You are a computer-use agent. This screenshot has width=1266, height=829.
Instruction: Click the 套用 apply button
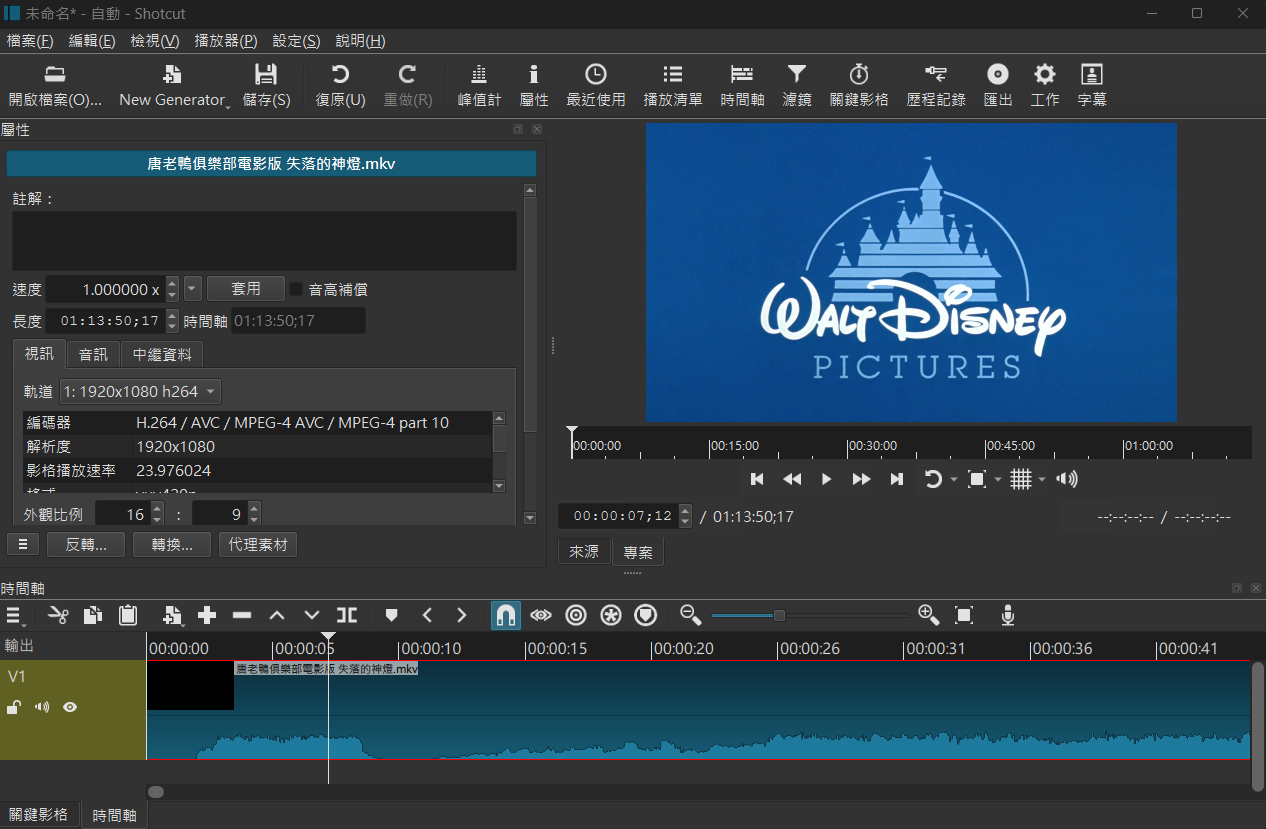[x=246, y=289]
